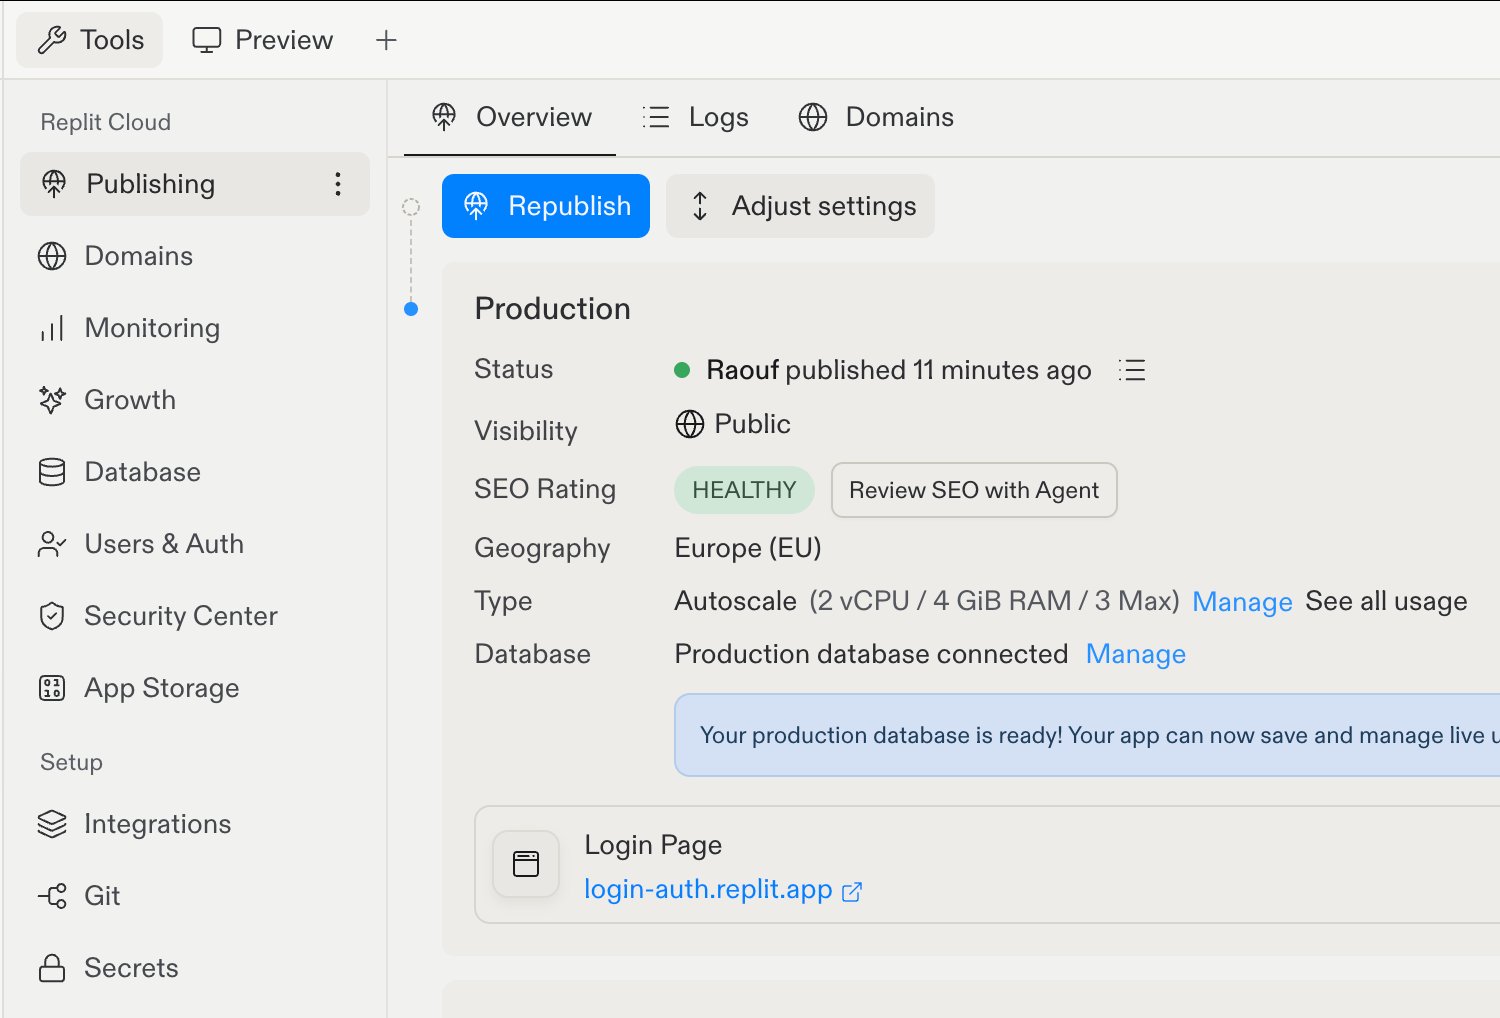Click the Monitoring bar chart icon
Screen dimensions: 1500x1018
click(x=52, y=328)
